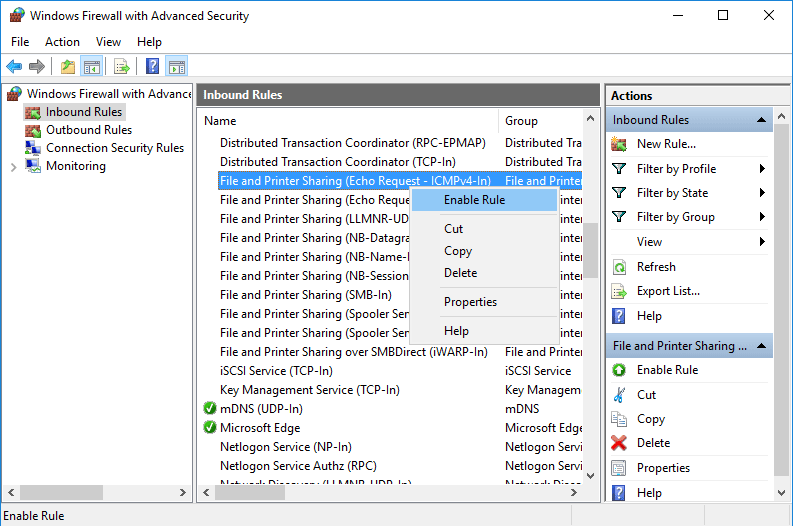The height and width of the screenshot is (526, 793).
Task: Click the blue Help question mark toolbar icon
Action: point(152,66)
